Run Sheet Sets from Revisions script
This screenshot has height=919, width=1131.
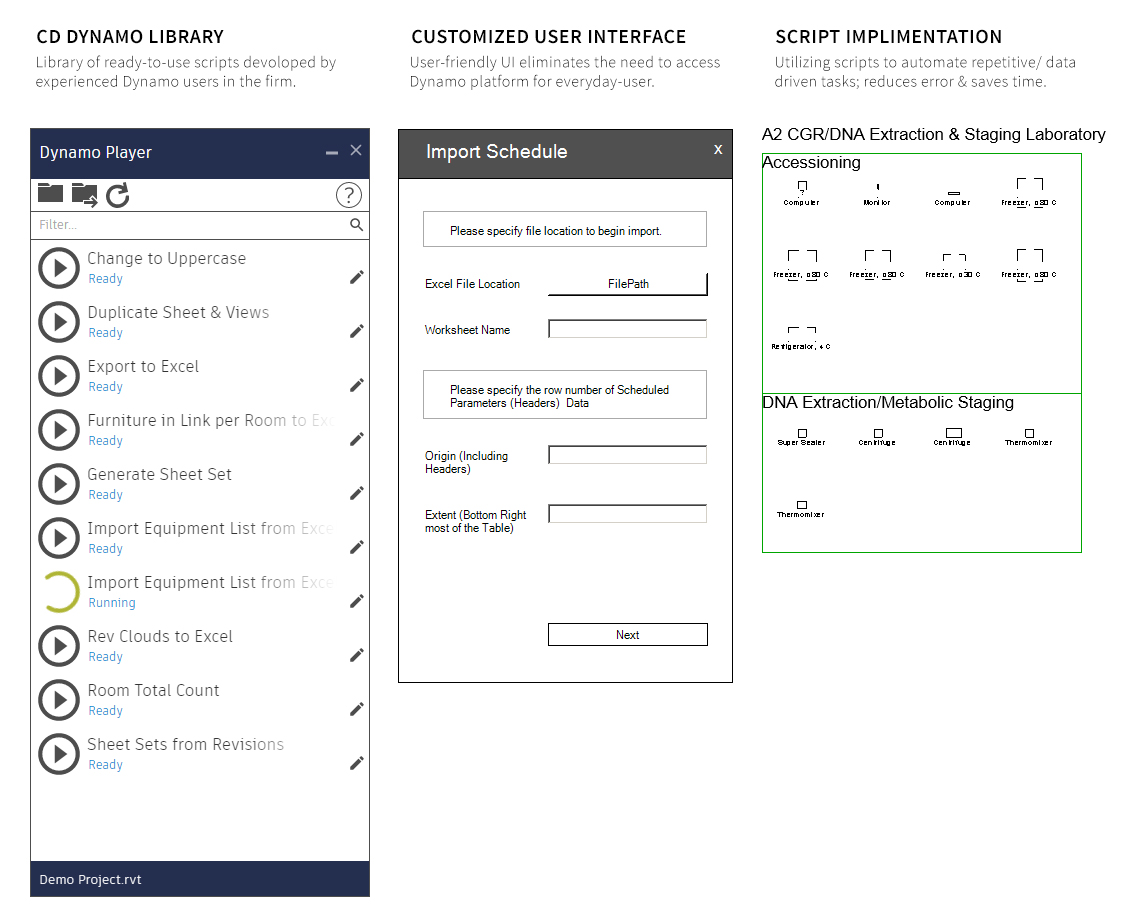(58, 754)
